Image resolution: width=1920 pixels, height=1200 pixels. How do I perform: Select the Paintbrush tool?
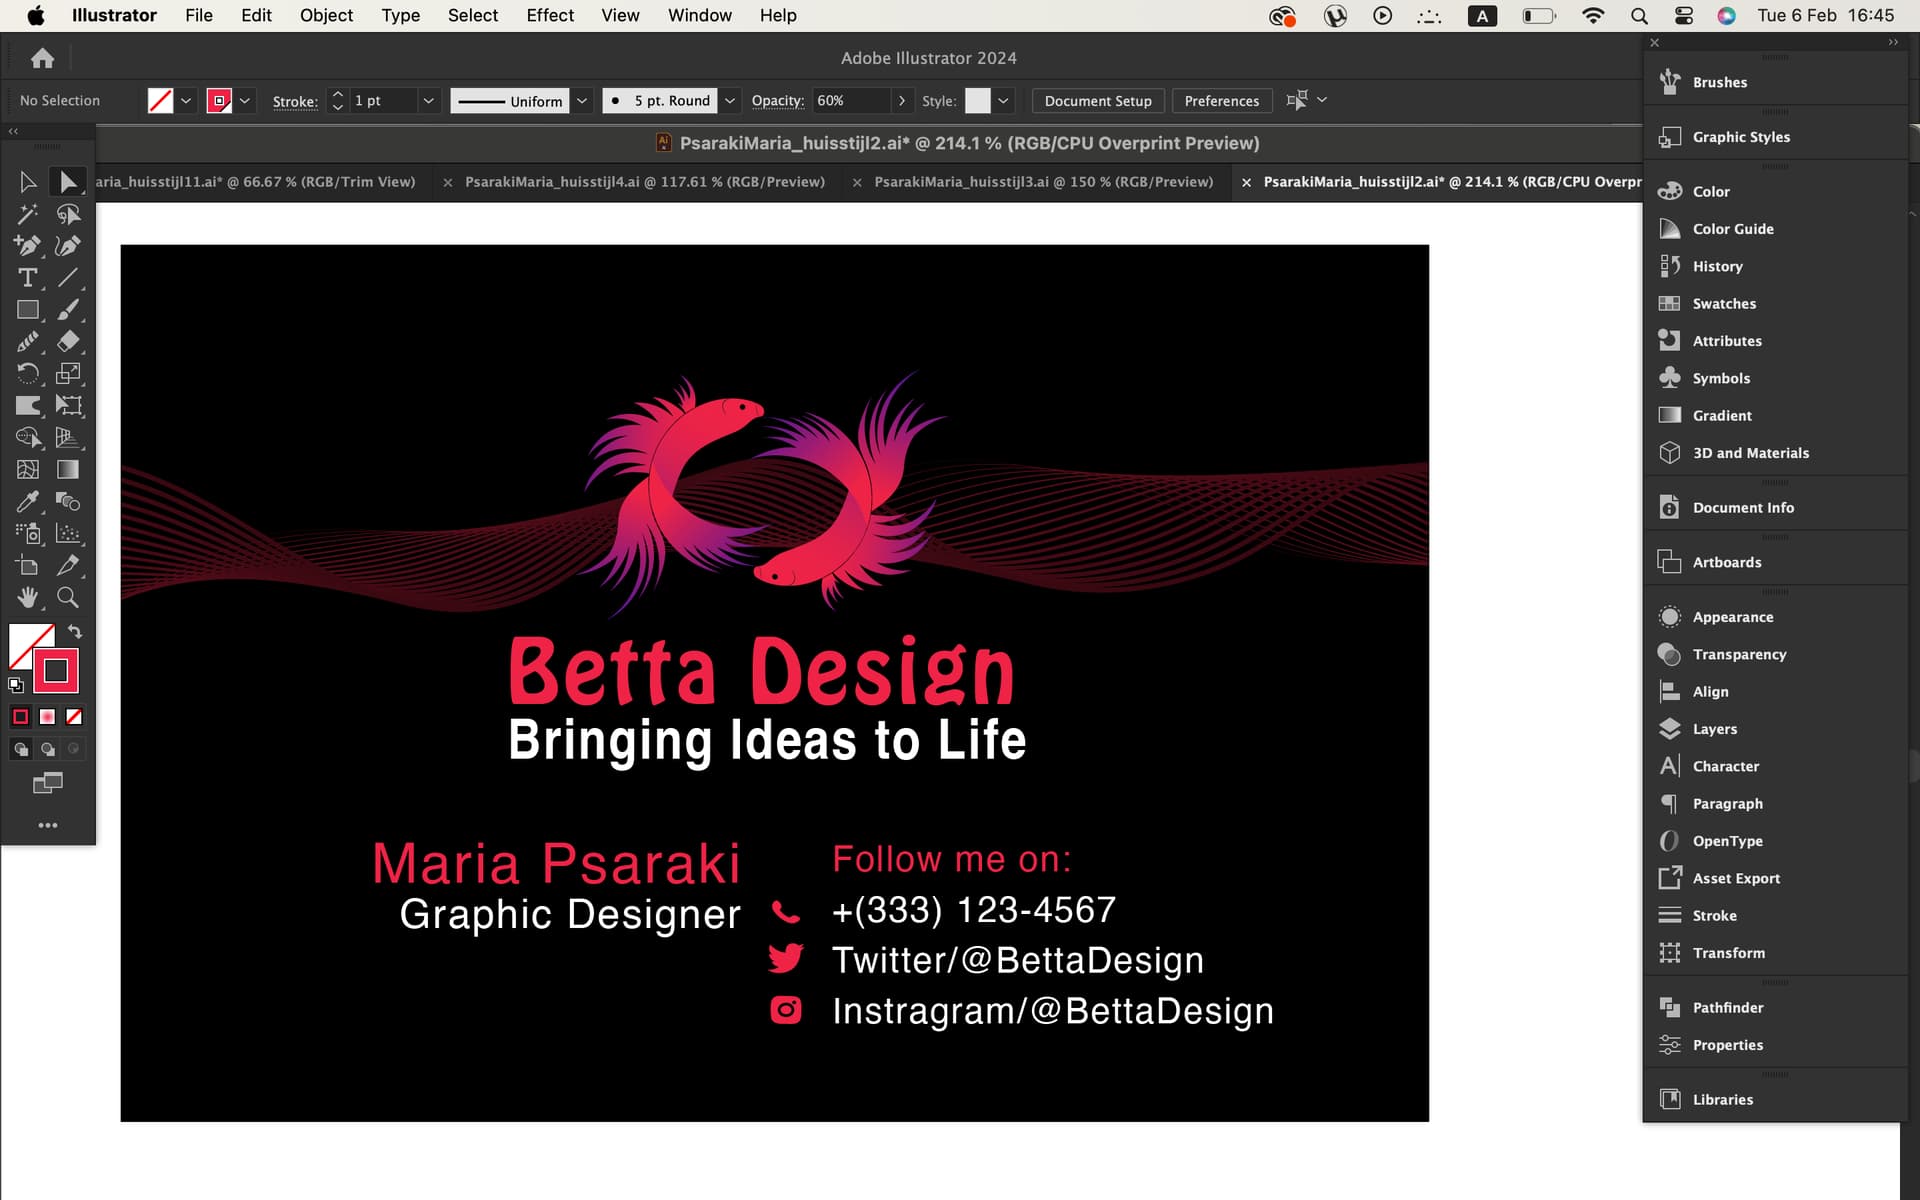pos(68,310)
